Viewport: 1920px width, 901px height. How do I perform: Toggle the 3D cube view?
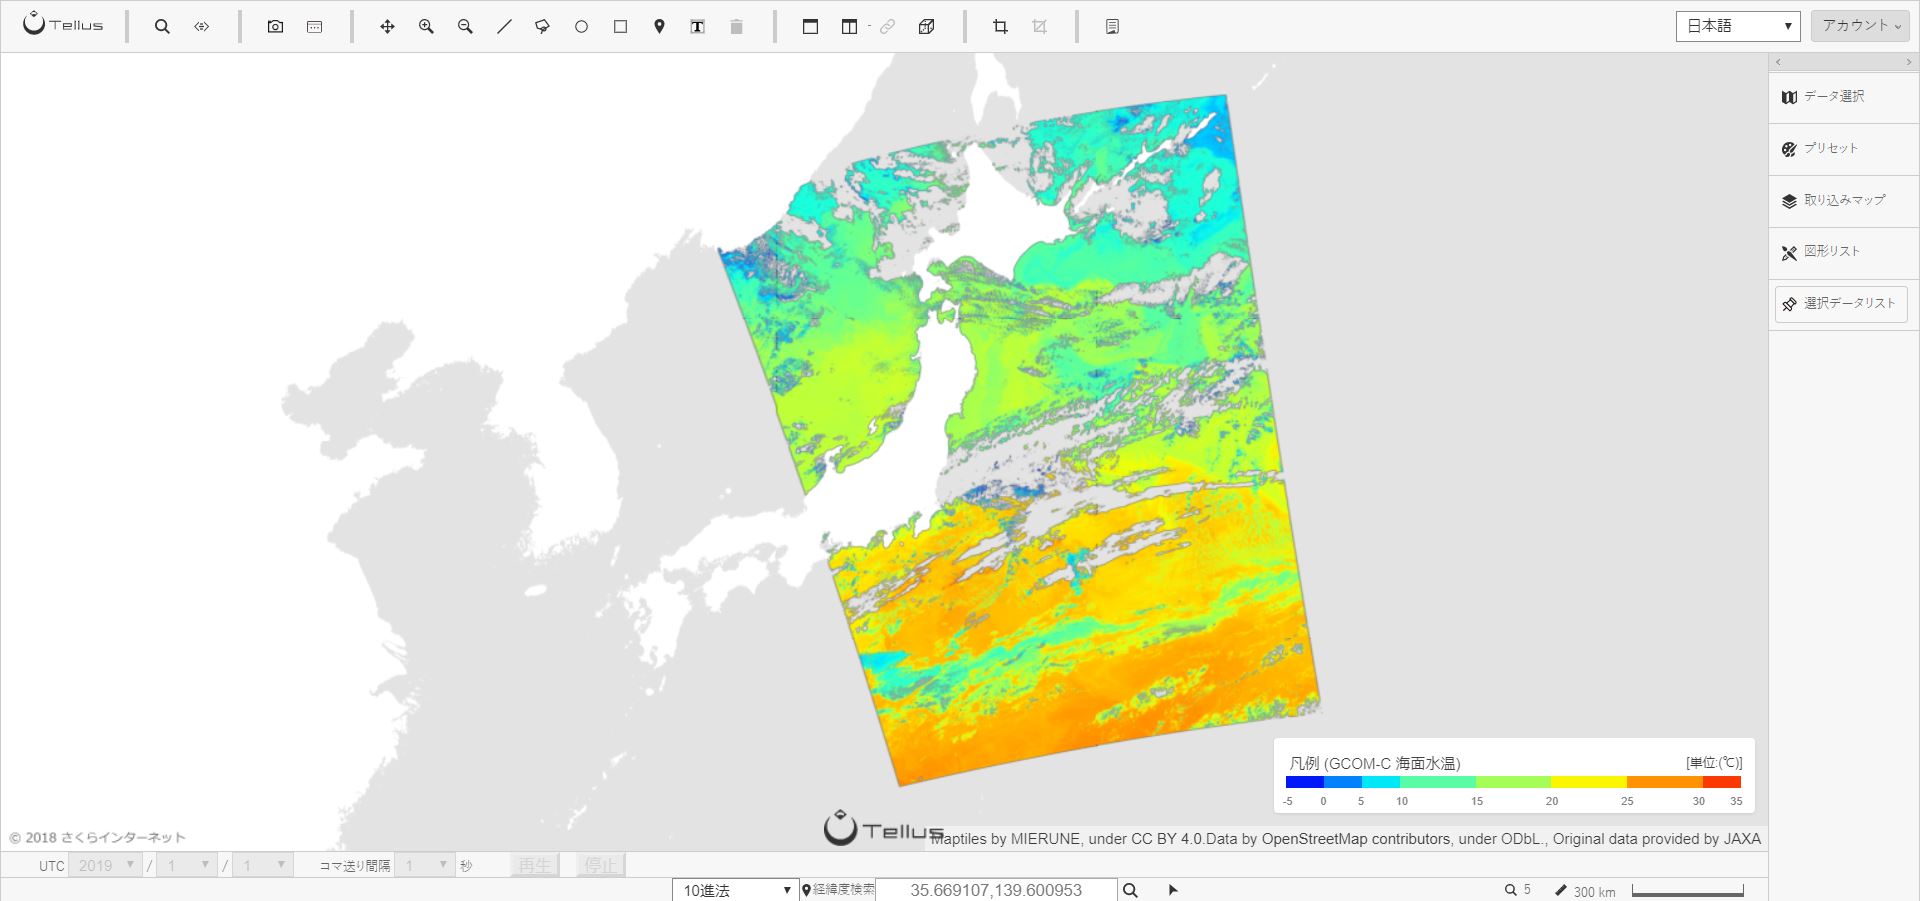click(927, 27)
